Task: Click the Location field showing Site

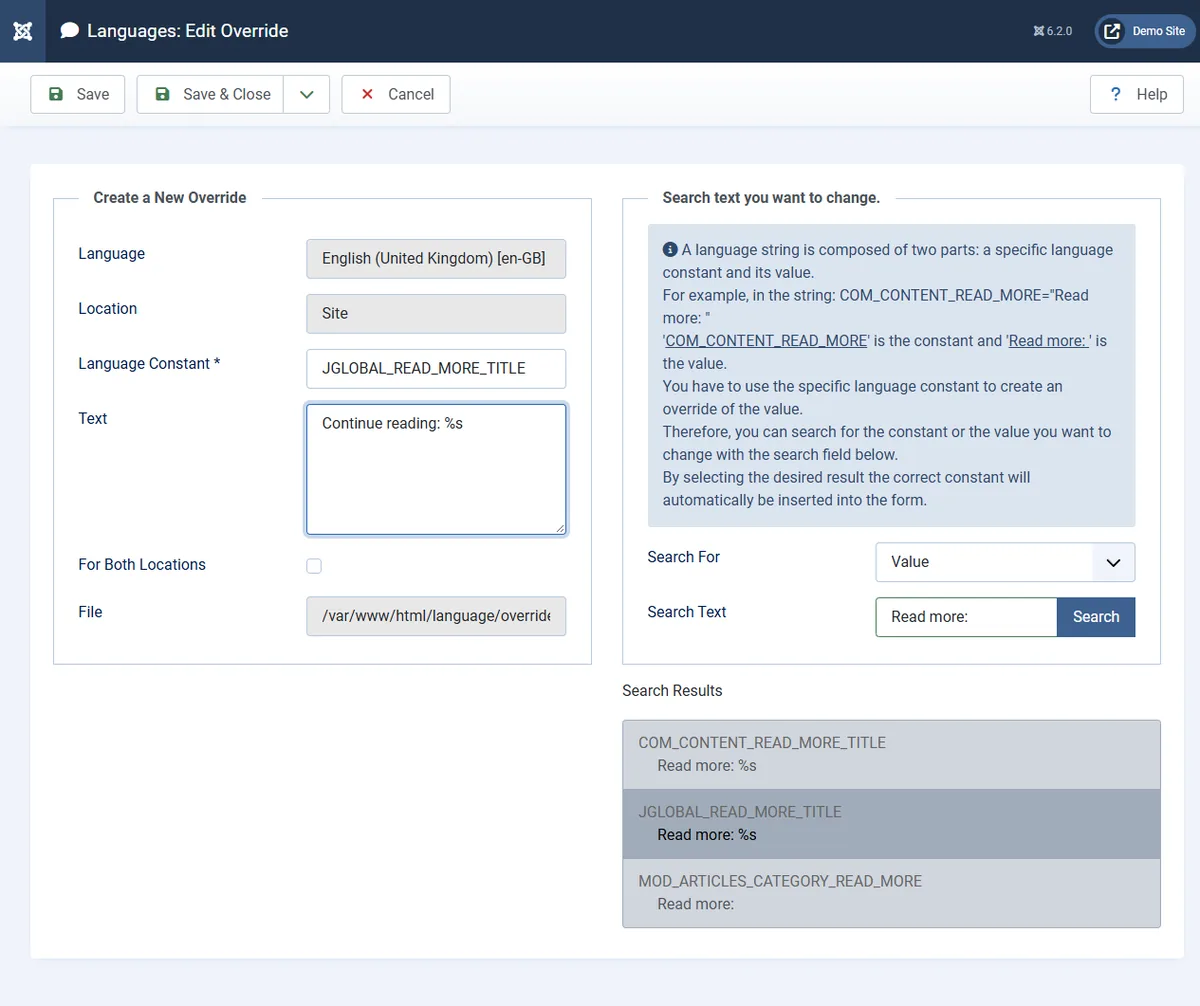Action: [x=436, y=313]
